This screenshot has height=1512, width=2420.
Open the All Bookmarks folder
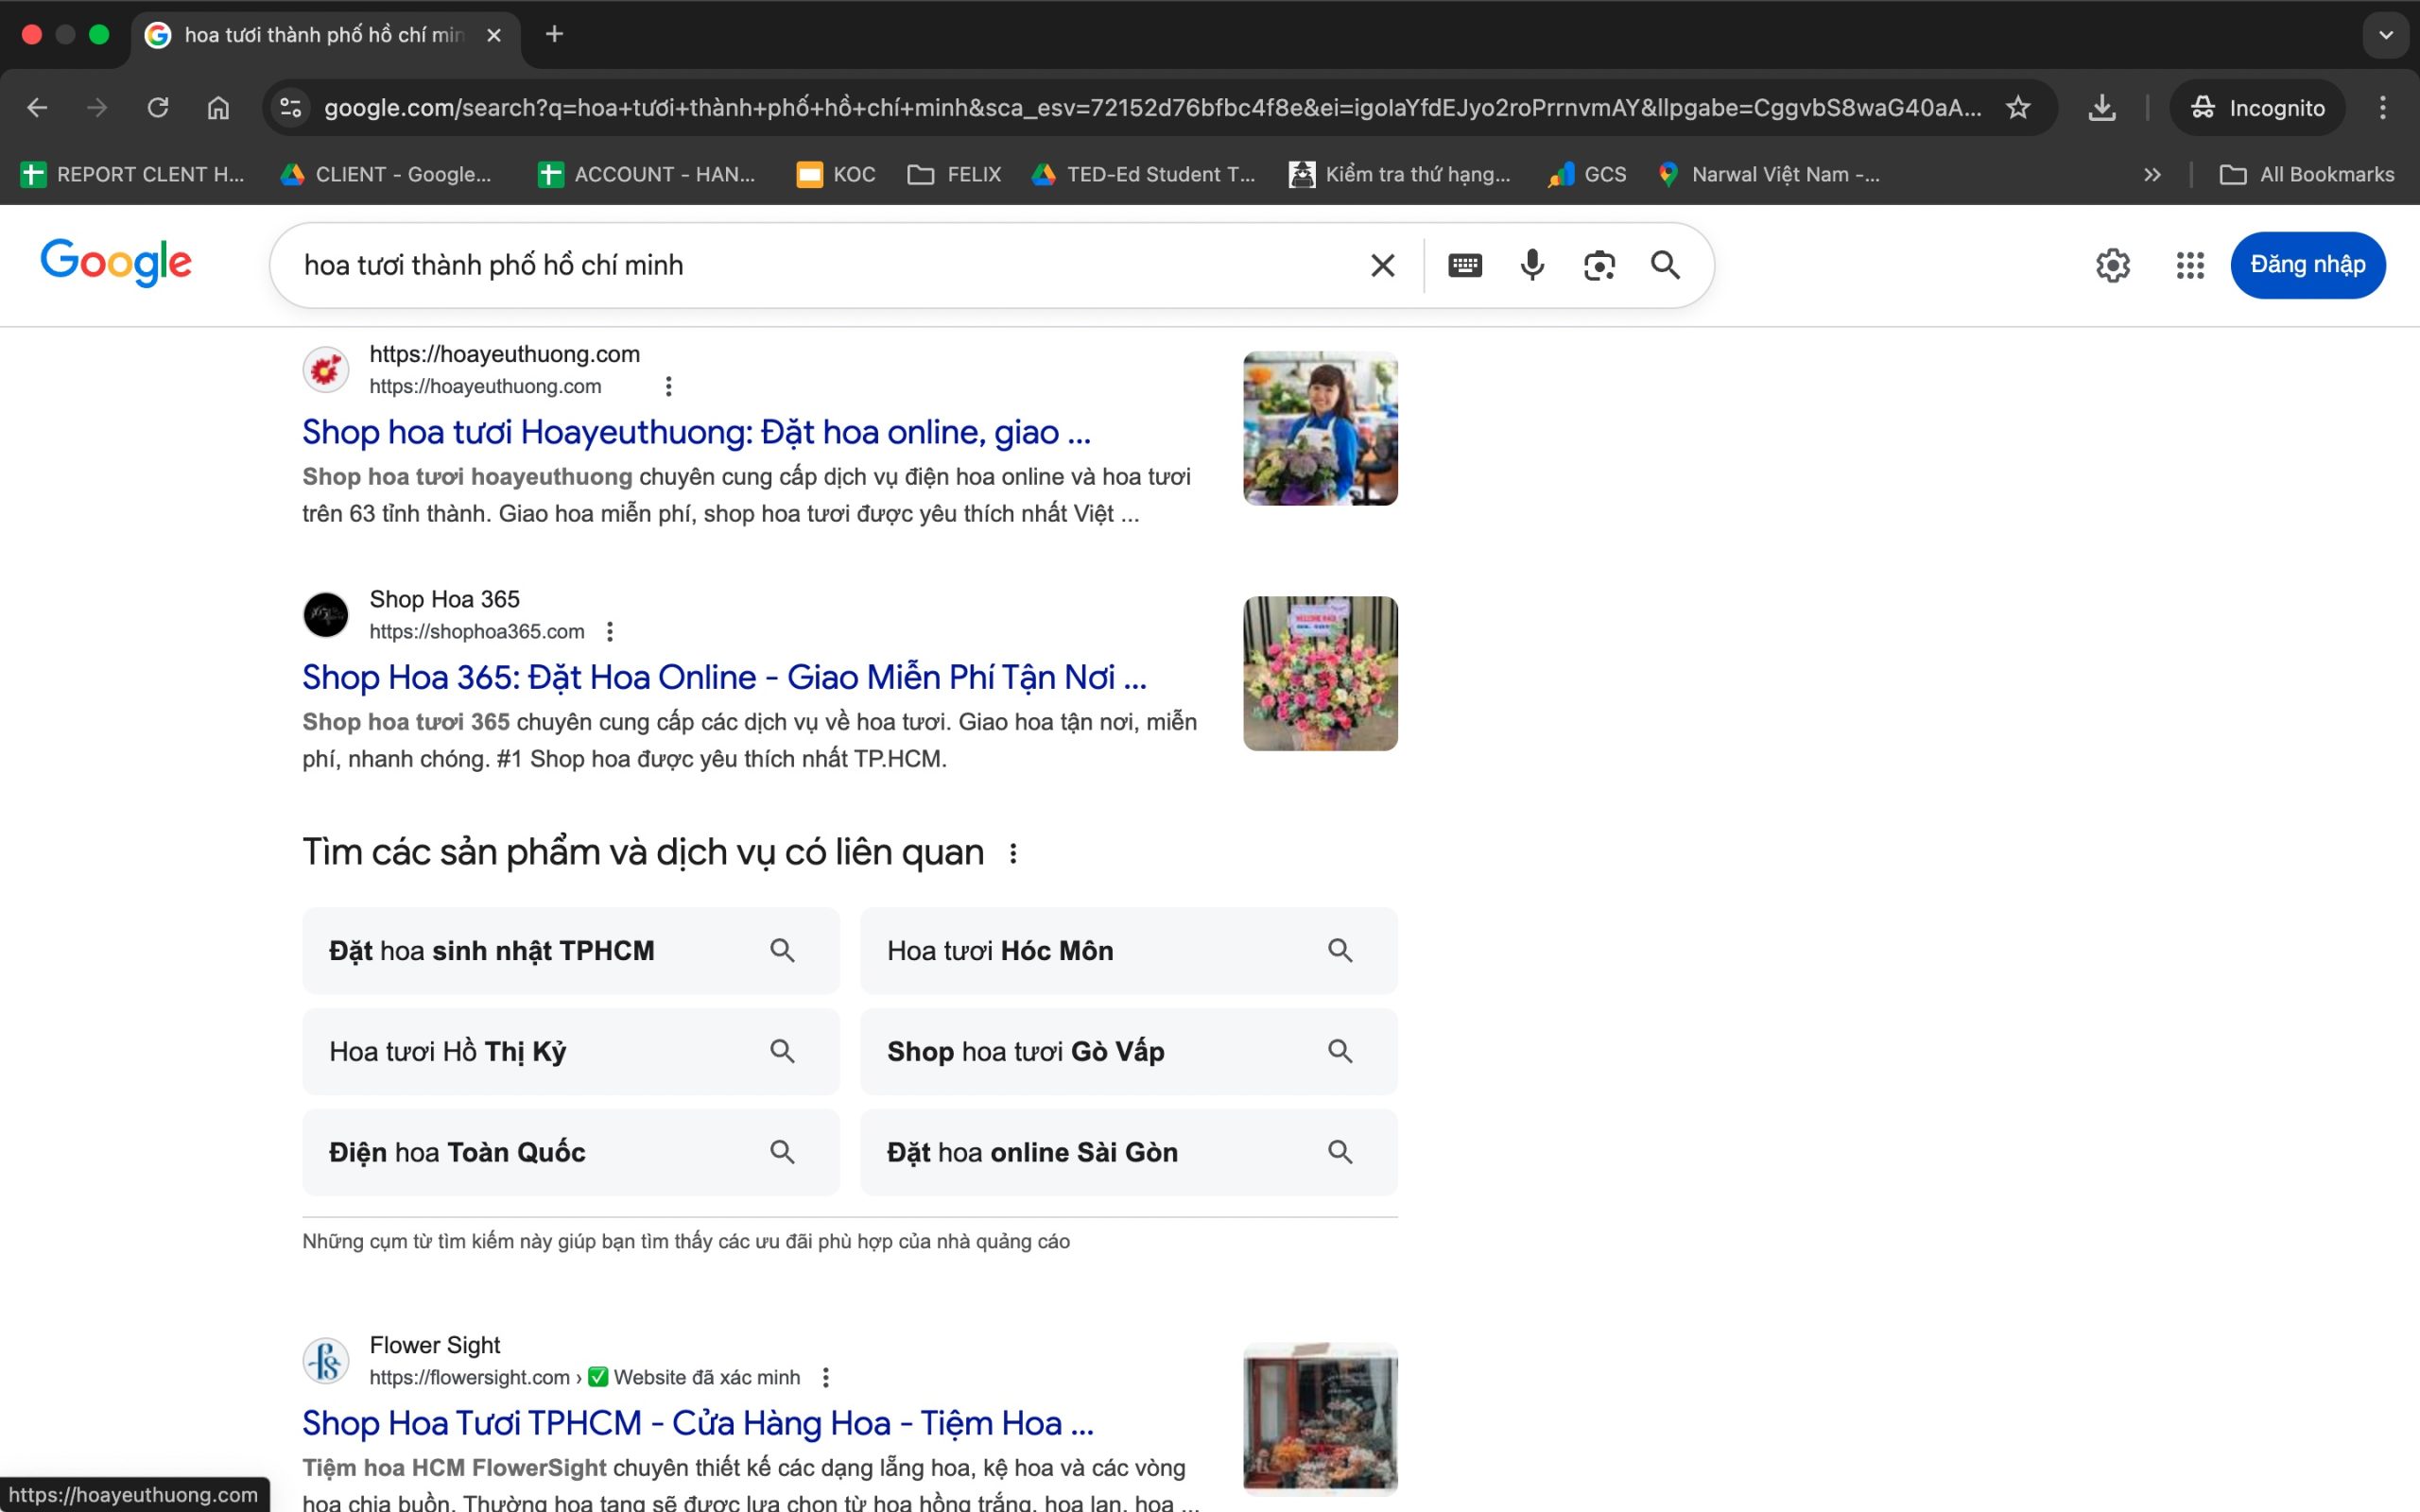tap(2307, 175)
